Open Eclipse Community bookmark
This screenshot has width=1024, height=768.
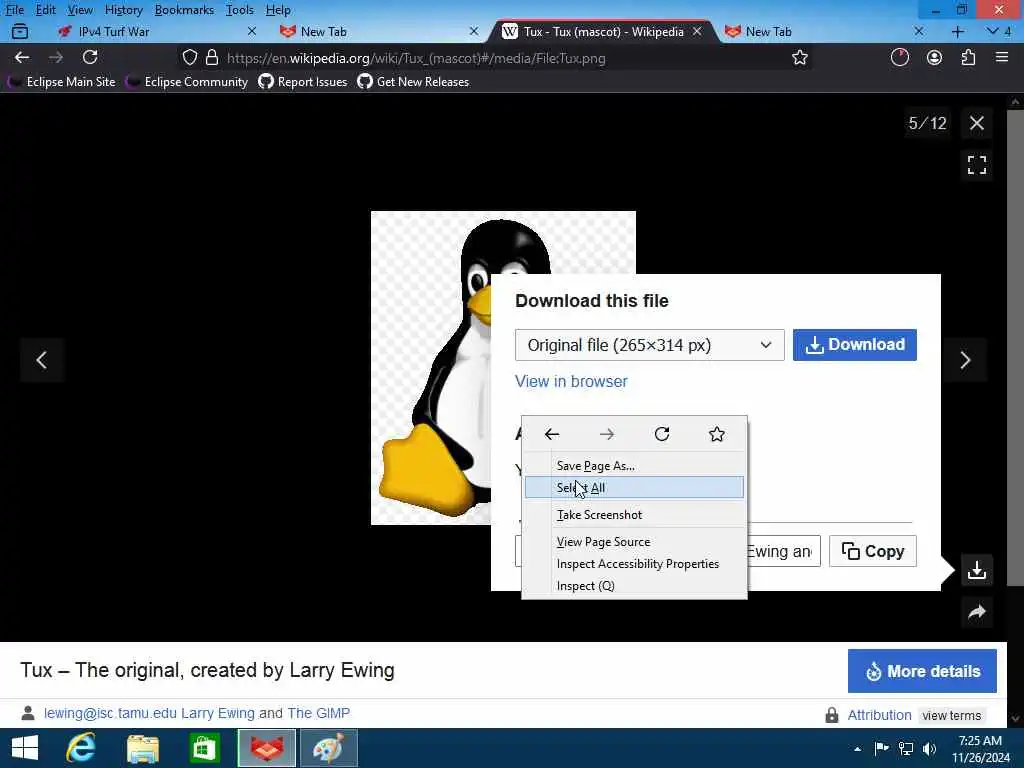[x=187, y=82]
